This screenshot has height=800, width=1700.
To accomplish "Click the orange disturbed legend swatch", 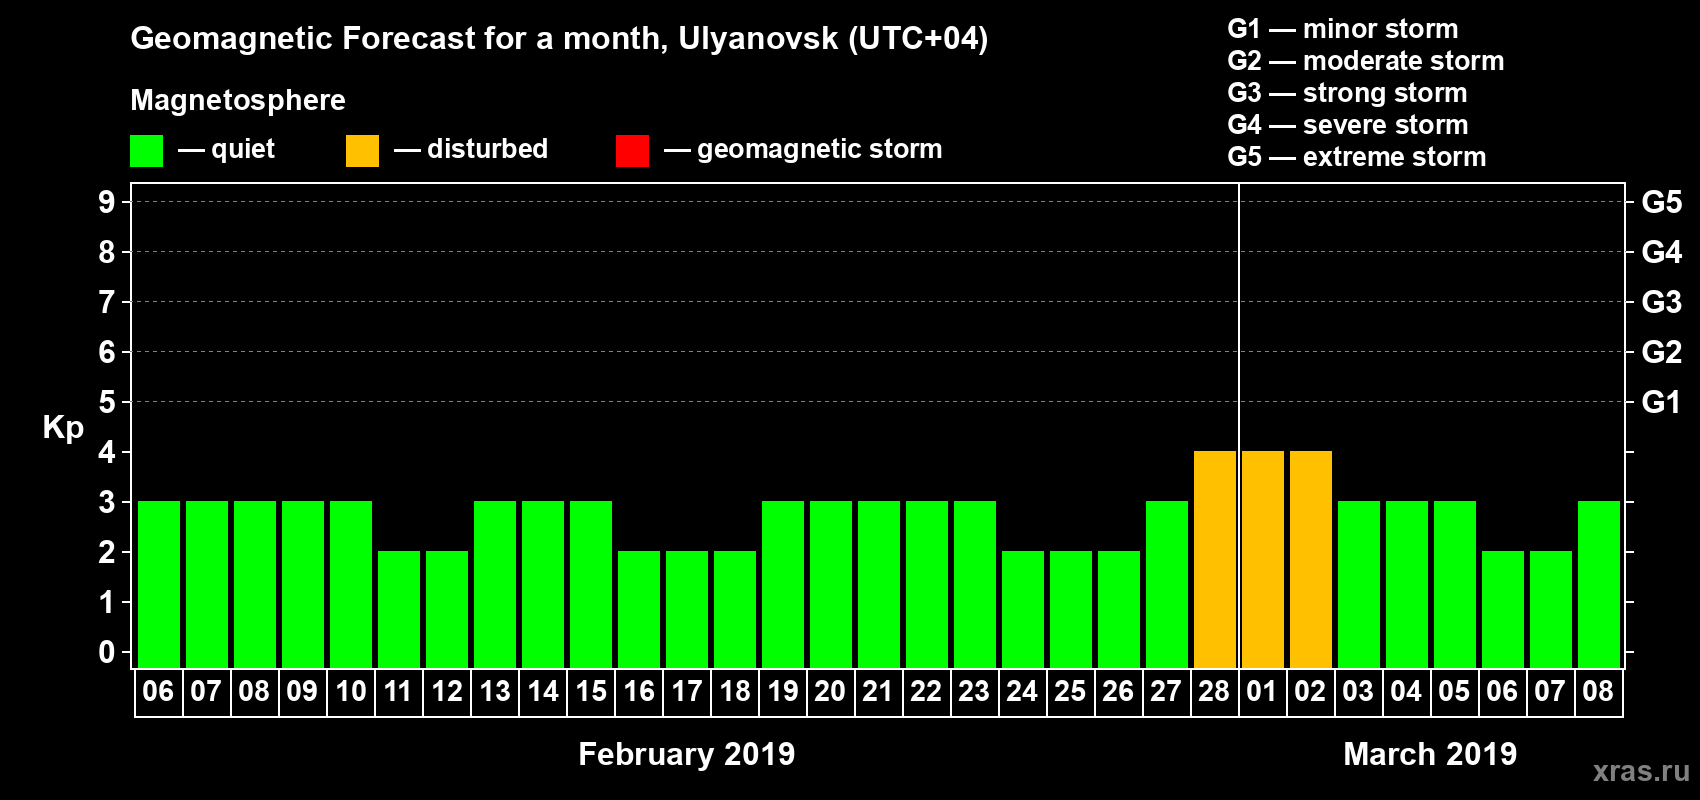I will [x=362, y=151].
